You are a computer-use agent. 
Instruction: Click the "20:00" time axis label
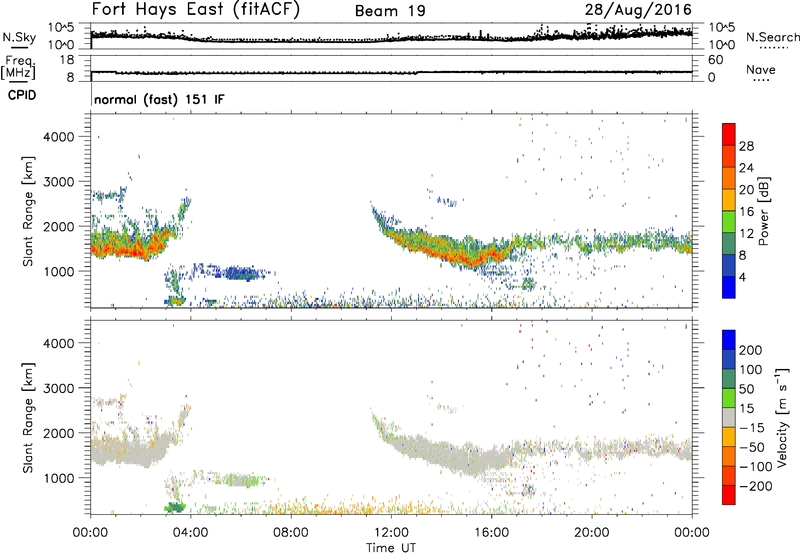pos(591,533)
